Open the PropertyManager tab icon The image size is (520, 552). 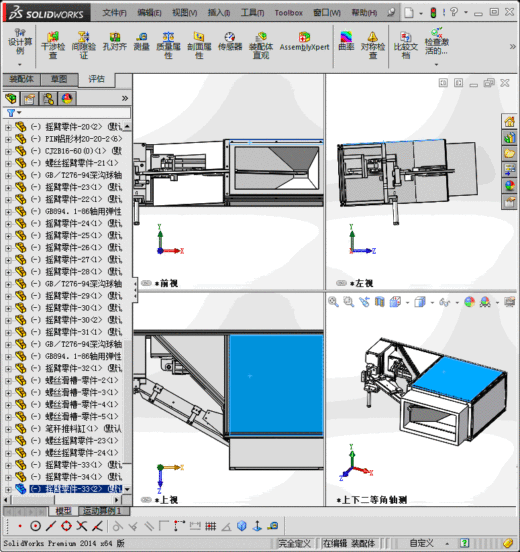pos(30,99)
